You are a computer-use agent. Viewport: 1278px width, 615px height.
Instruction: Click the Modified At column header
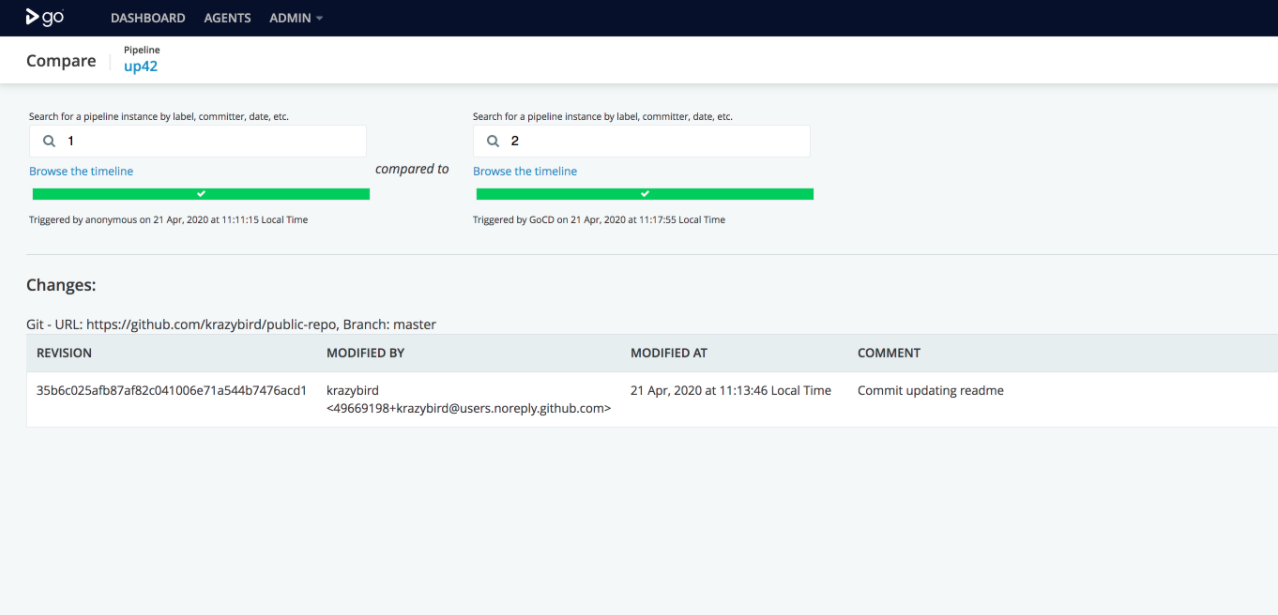pyautogui.click(x=668, y=353)
